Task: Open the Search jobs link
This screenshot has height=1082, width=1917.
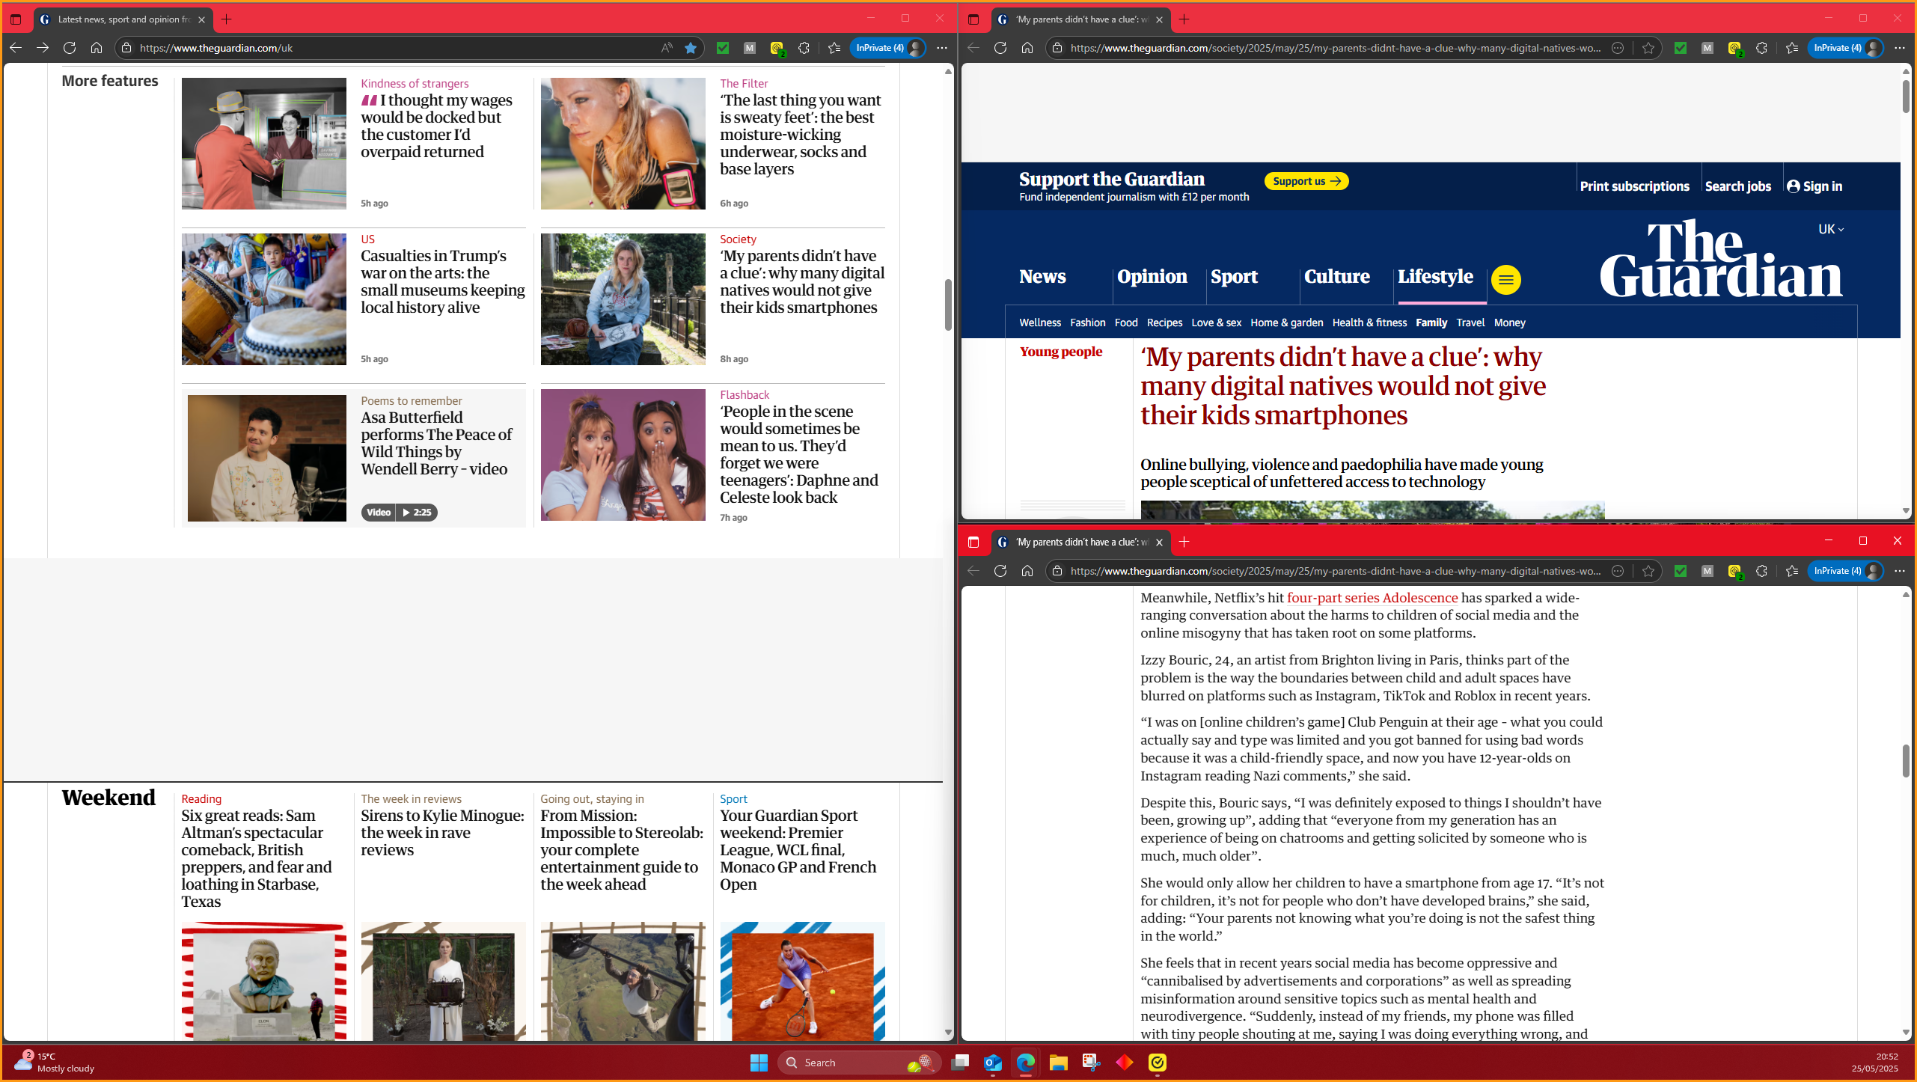Action: (x=1737, y=186)
